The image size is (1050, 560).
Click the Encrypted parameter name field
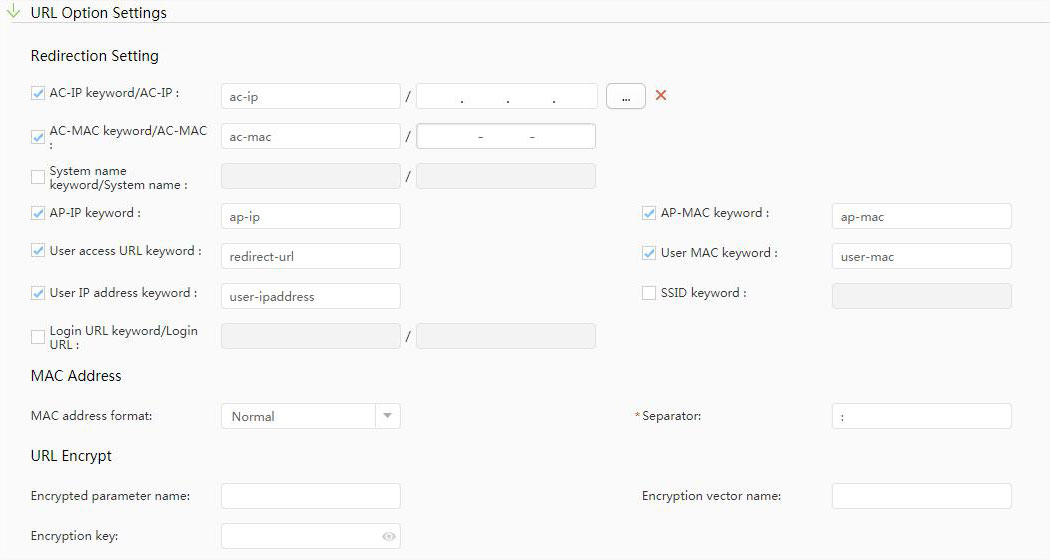[x=310, y=496]
